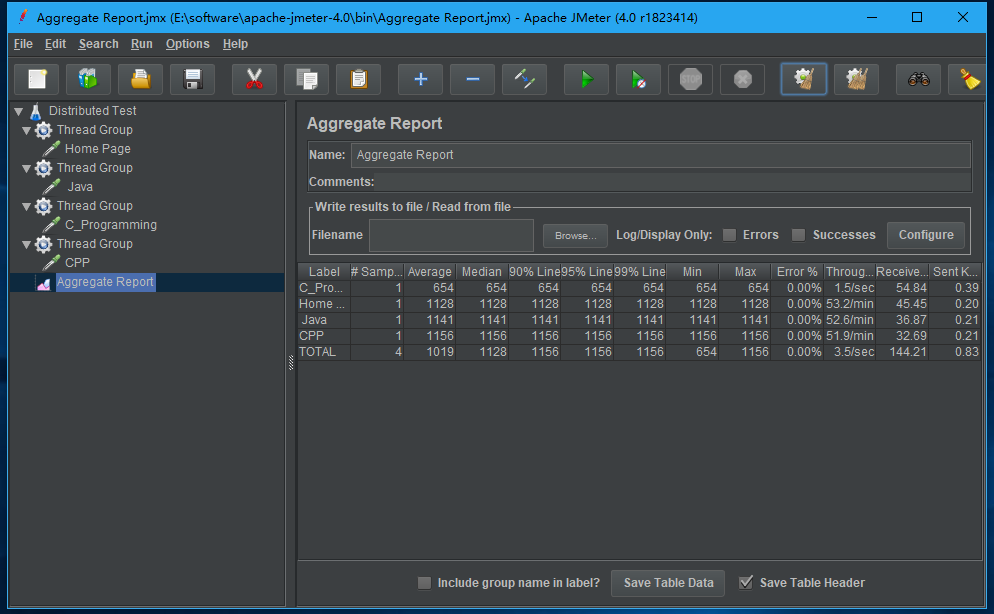Click the gear icon above the Java sampler

(x=43, y=168)
